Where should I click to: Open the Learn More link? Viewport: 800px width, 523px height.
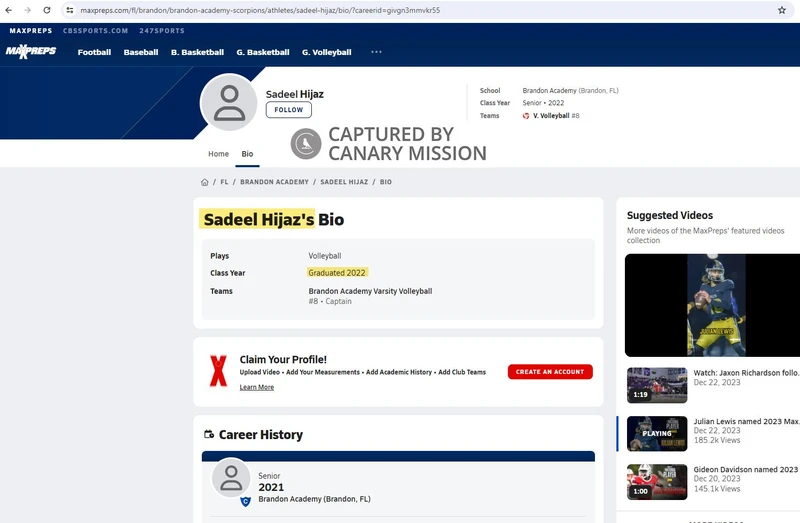click(256, 387)
